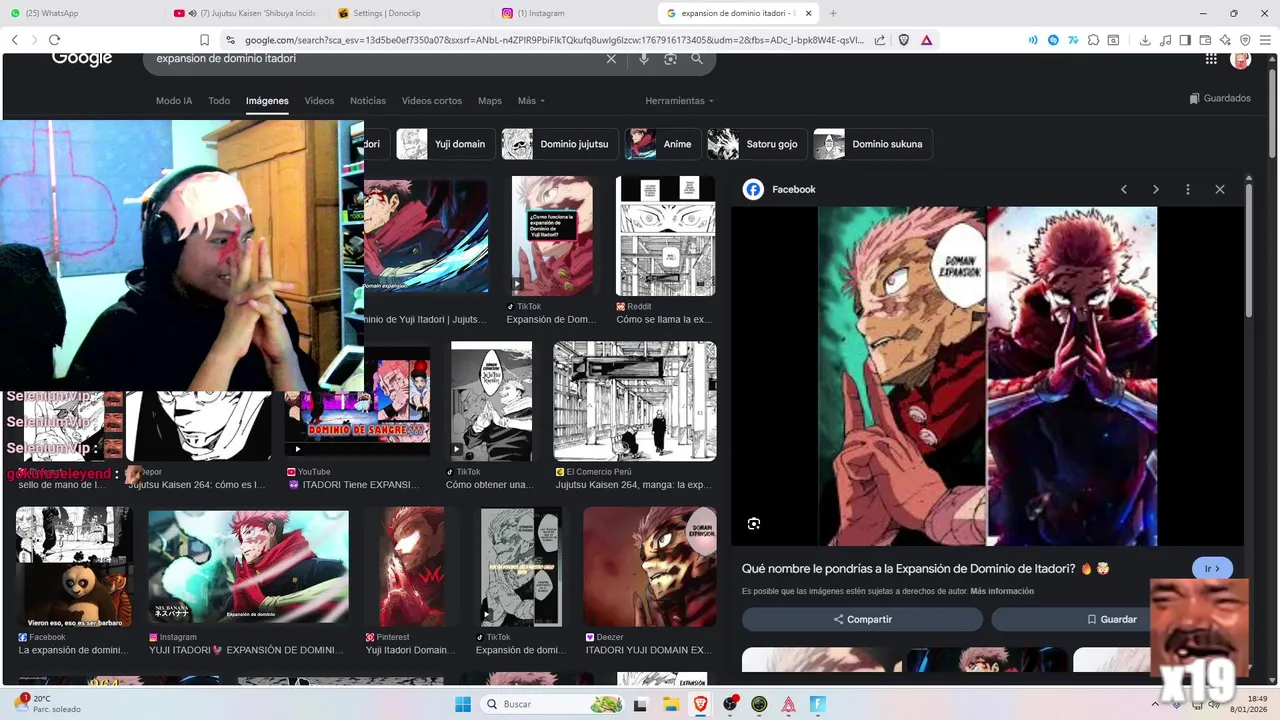Open the extensions puzzle icon
Image resolution: width=1280 pixels, height=720 pixels.
1094,40
